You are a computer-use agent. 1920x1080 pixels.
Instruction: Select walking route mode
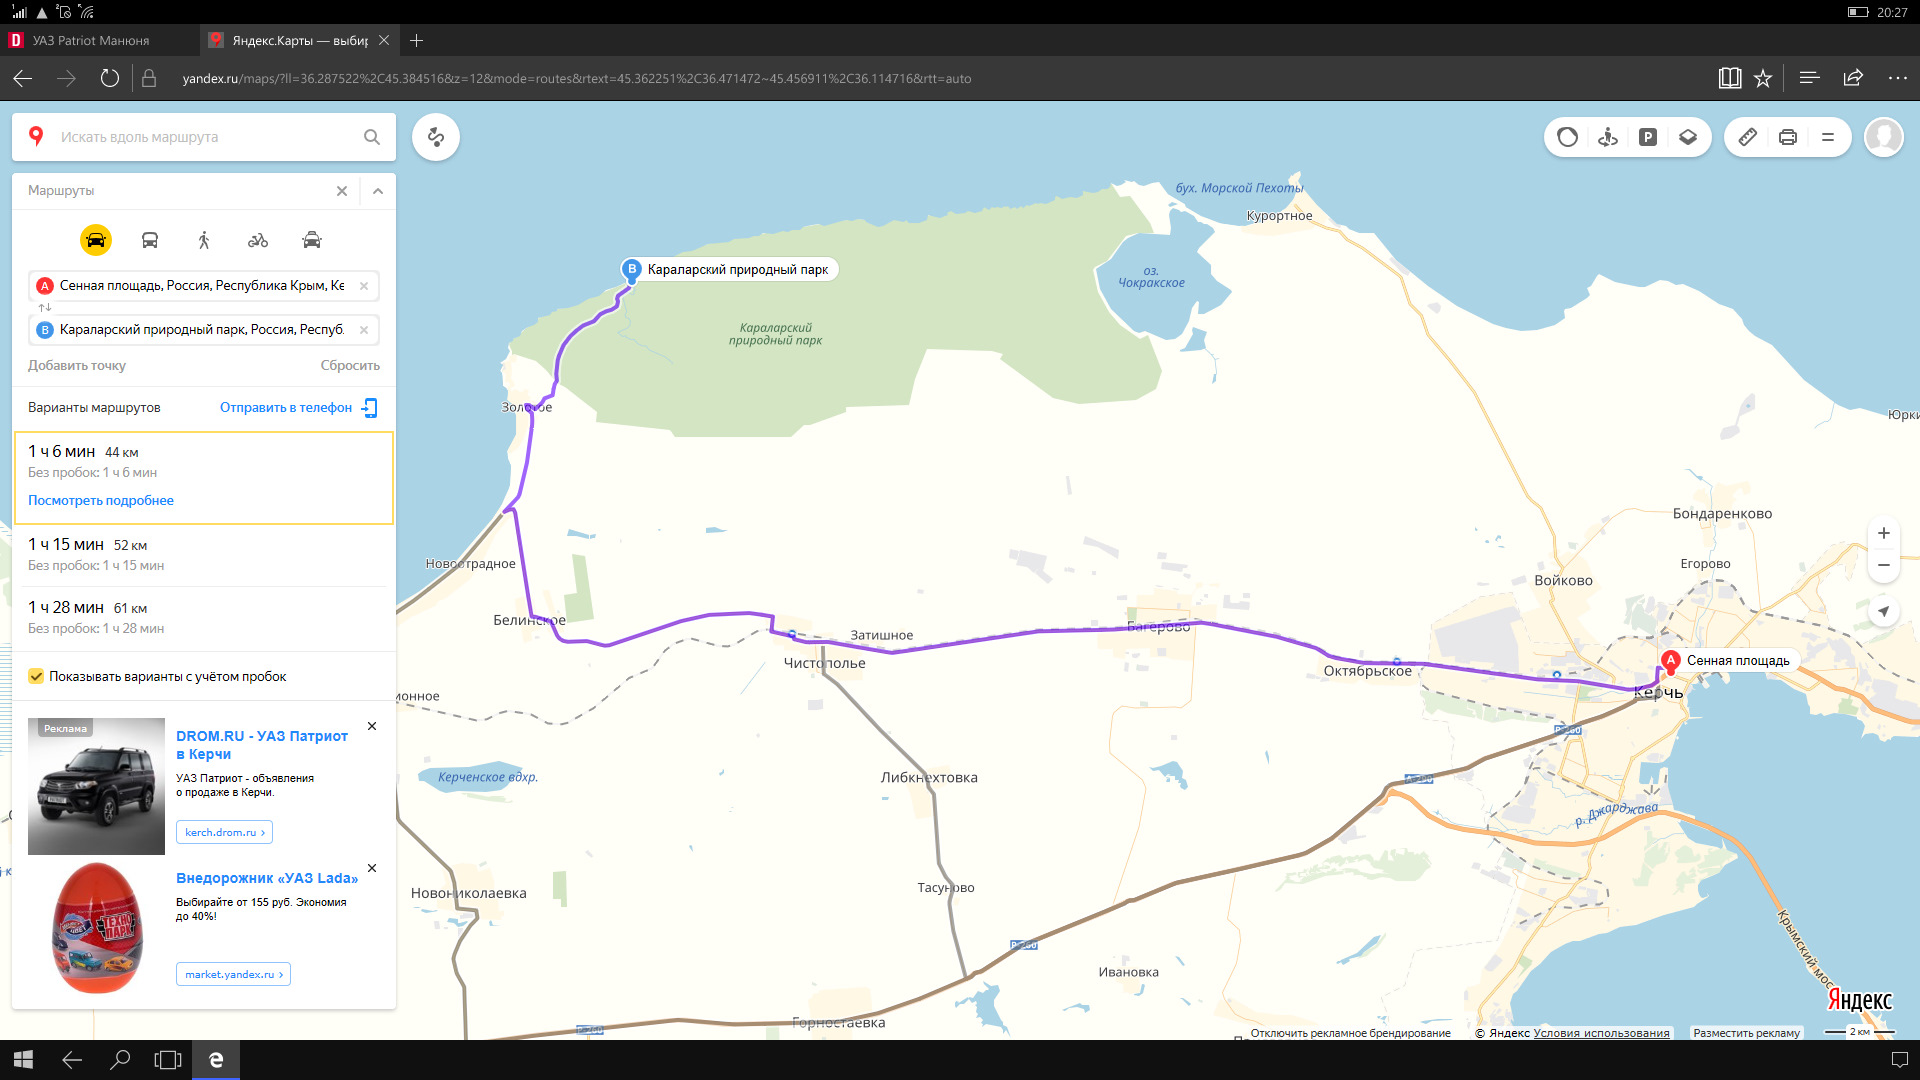204,240
